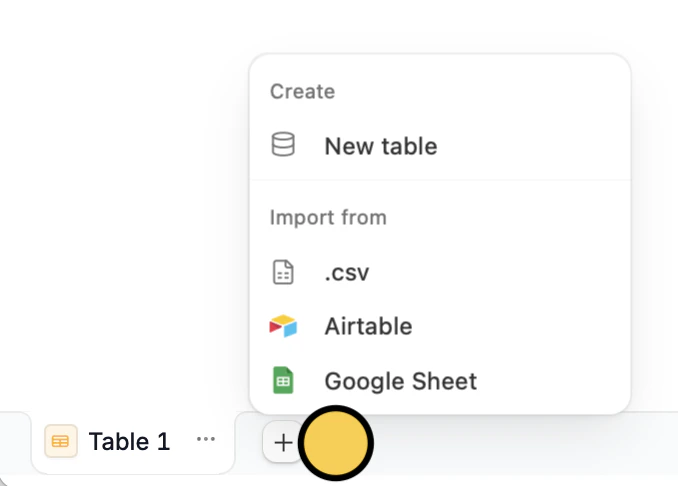
Task: Switch to the Table 1 tab
Action: tap(133, 442)
